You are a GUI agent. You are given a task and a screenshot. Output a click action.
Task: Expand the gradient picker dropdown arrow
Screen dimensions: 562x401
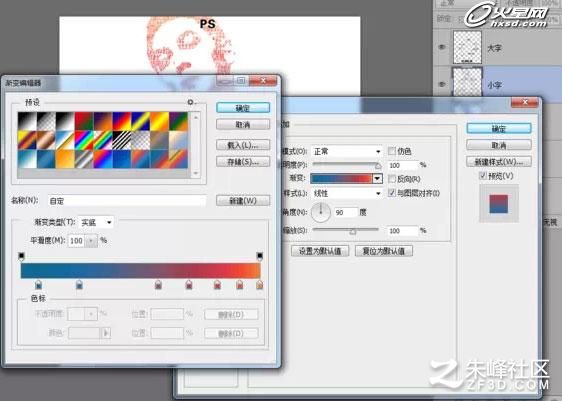pyautogui.click(x=377, y=178)
